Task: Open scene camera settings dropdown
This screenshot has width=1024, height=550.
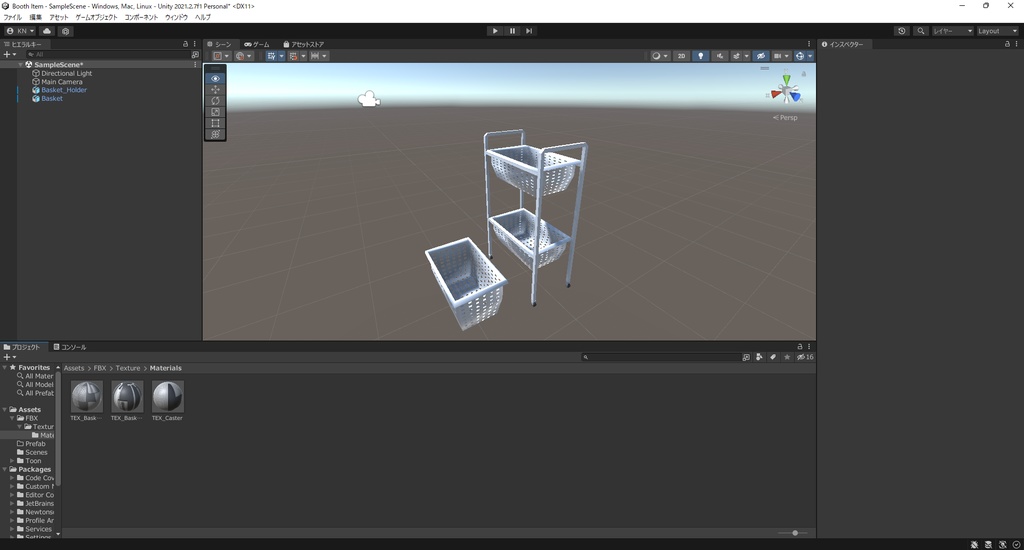Action: point(781,56)
